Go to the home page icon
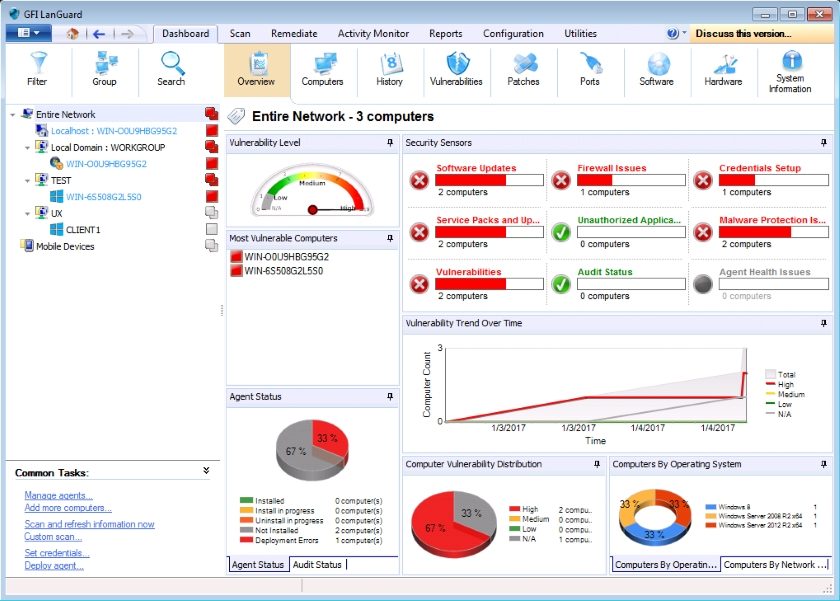Image resolution: width=840 pixels, height=601 pixels. tap(72, 34)
